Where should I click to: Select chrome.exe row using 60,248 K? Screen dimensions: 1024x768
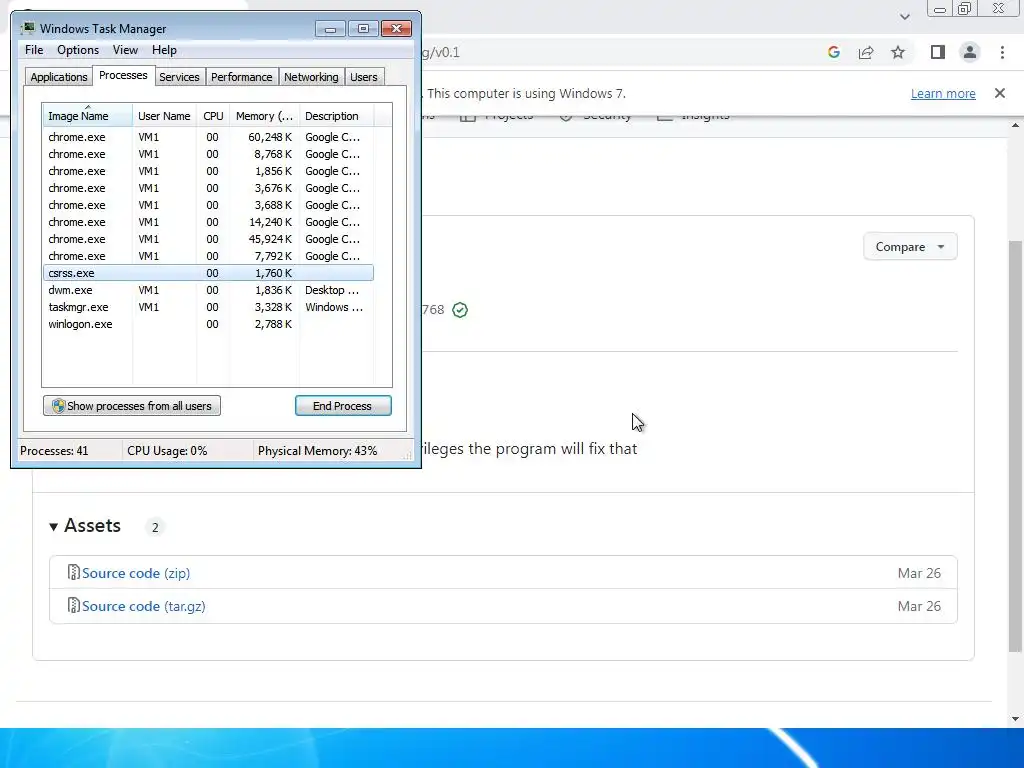pyautogui.click(x=208, y=137)
